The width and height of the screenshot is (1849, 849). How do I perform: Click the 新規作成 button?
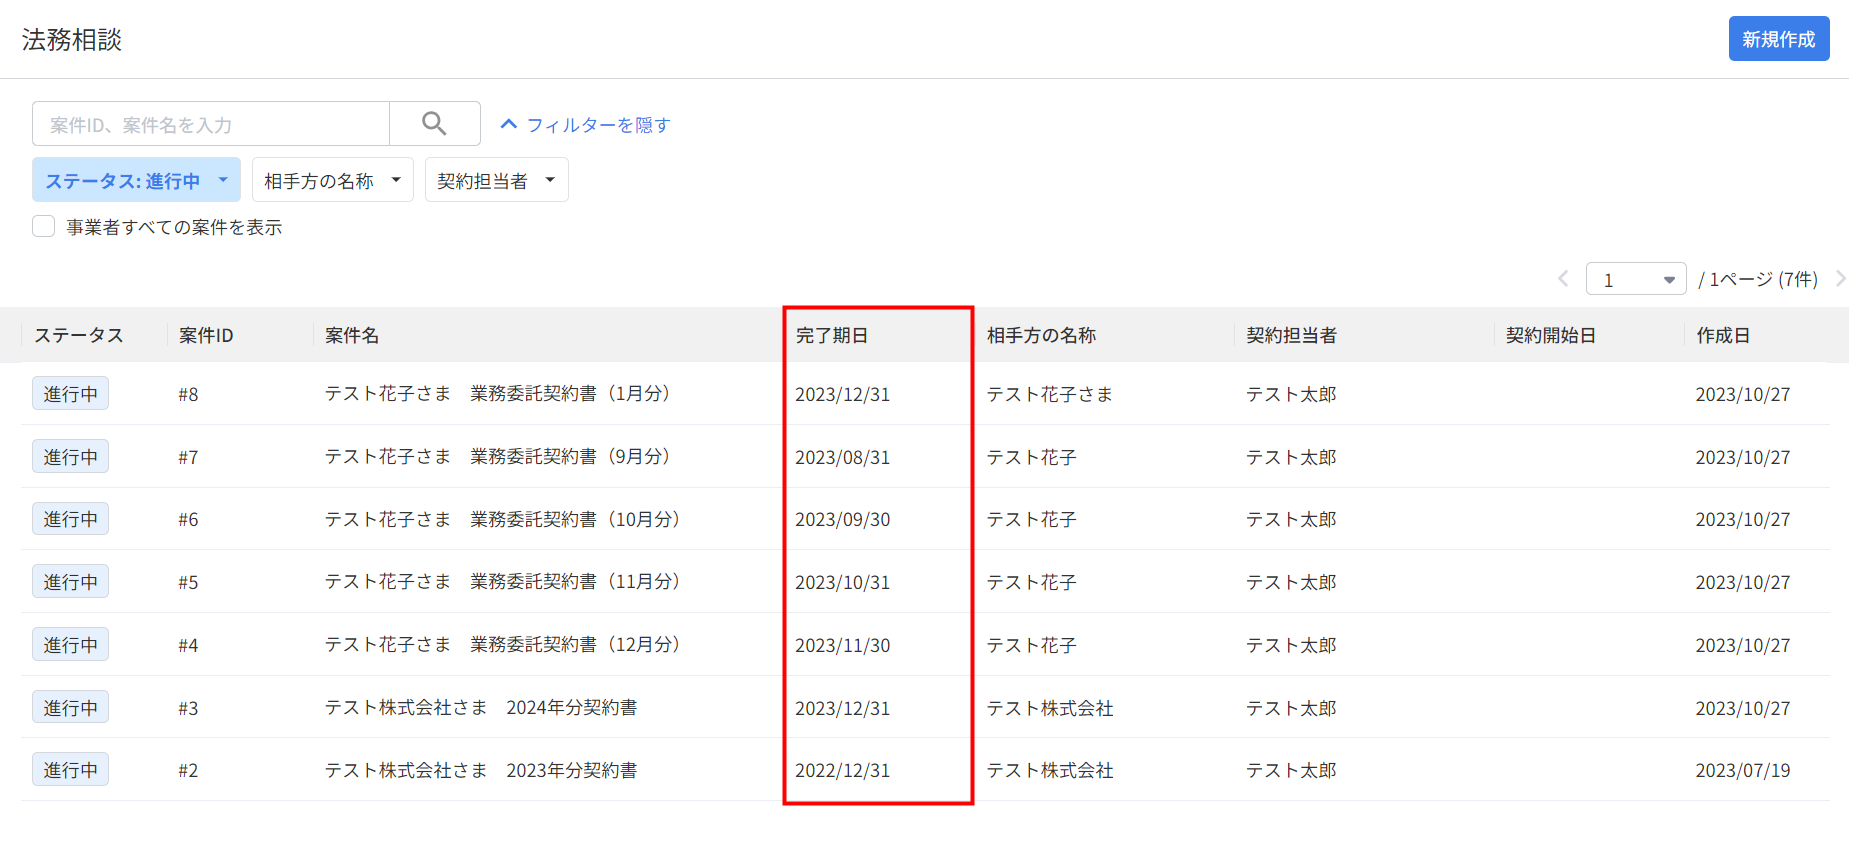1779,39
